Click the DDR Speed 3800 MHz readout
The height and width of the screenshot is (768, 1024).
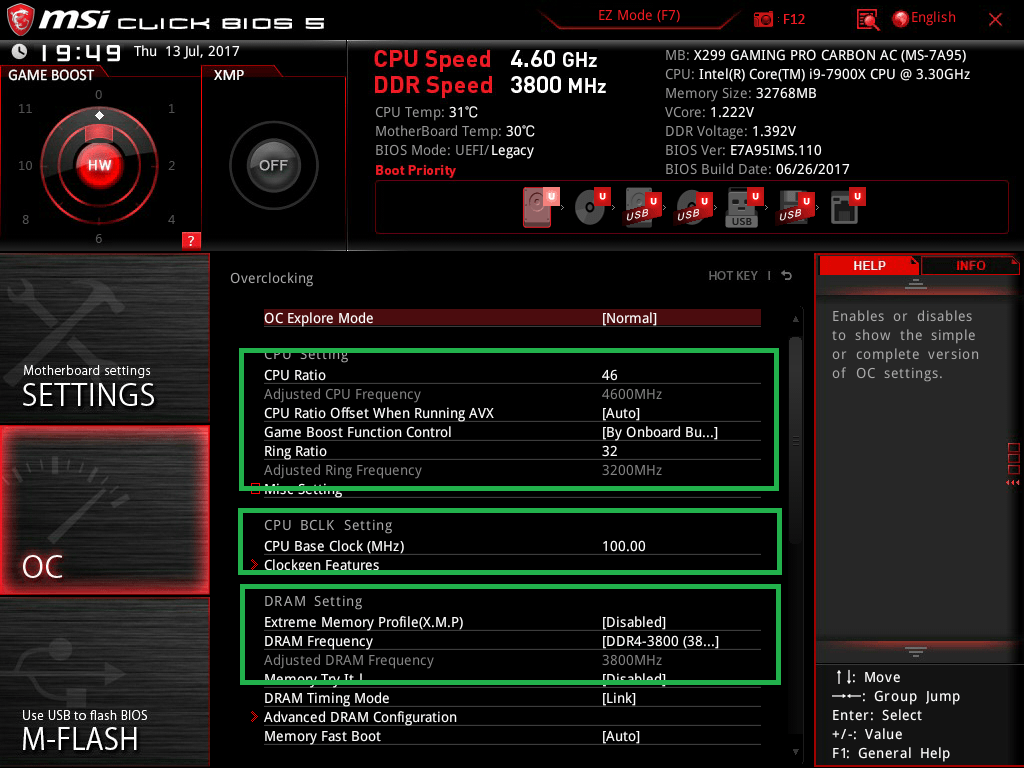pyautogui.click(x=490, y=86)
